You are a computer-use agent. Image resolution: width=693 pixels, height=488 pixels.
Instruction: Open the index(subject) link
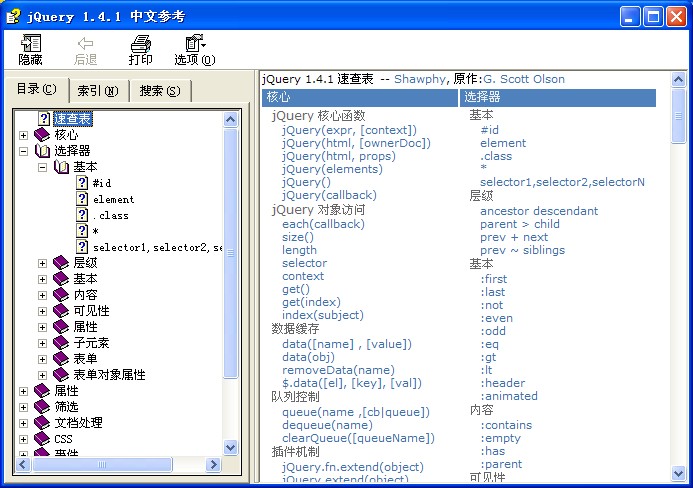point(323,315)
